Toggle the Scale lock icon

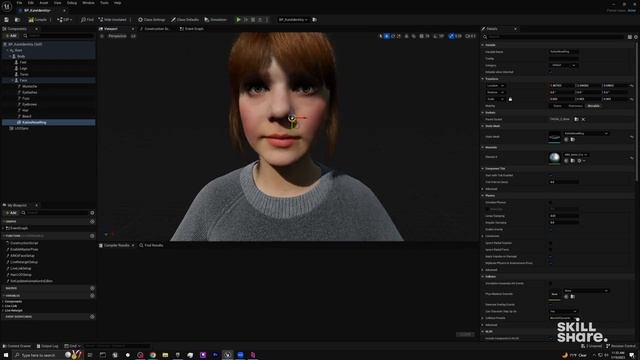pos(510,99)
